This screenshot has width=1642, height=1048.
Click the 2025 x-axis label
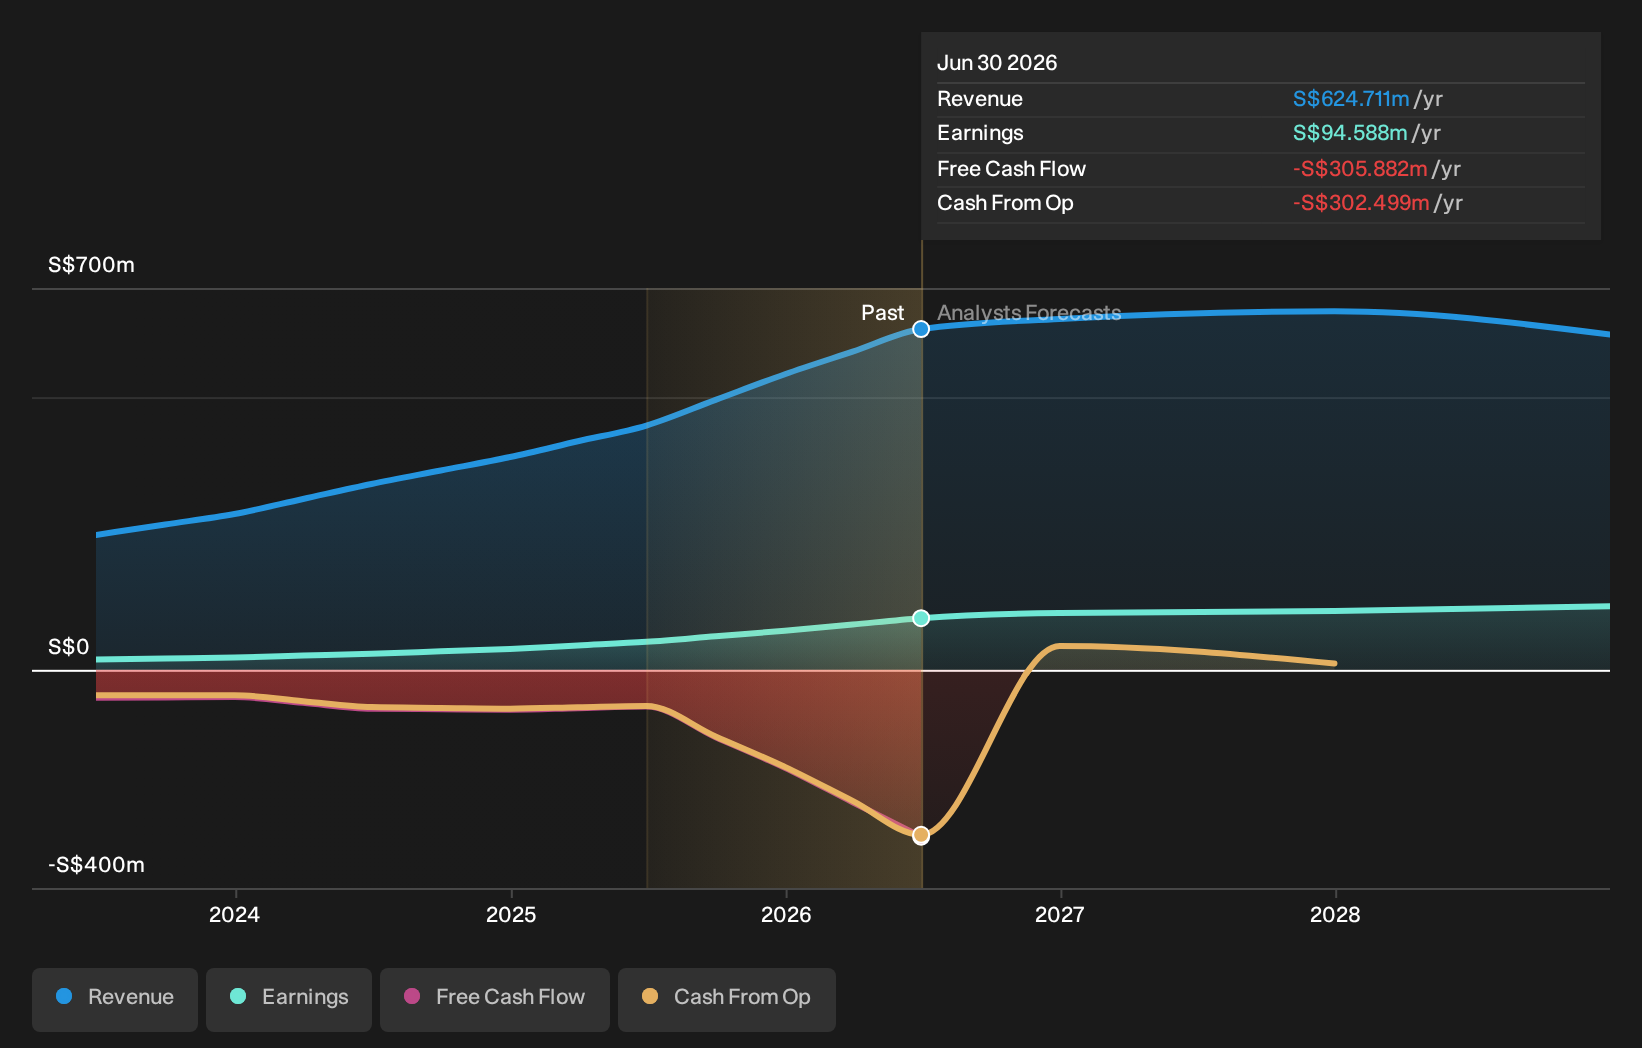coord(511,915)
